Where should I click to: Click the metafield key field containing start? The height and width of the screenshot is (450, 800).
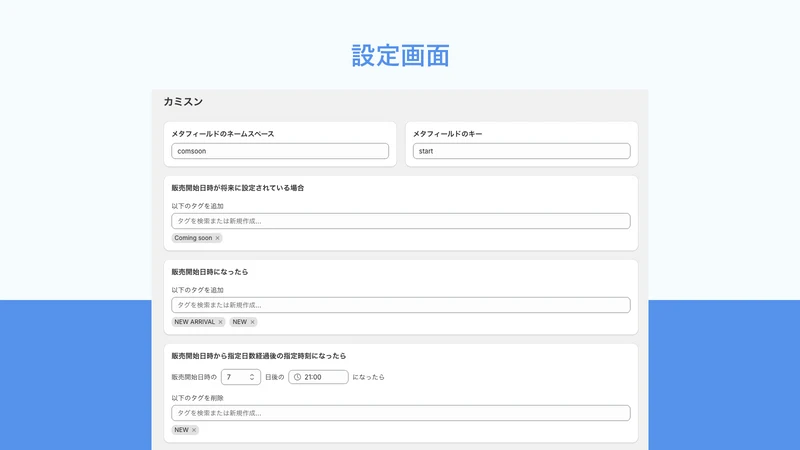coord(521,151)
